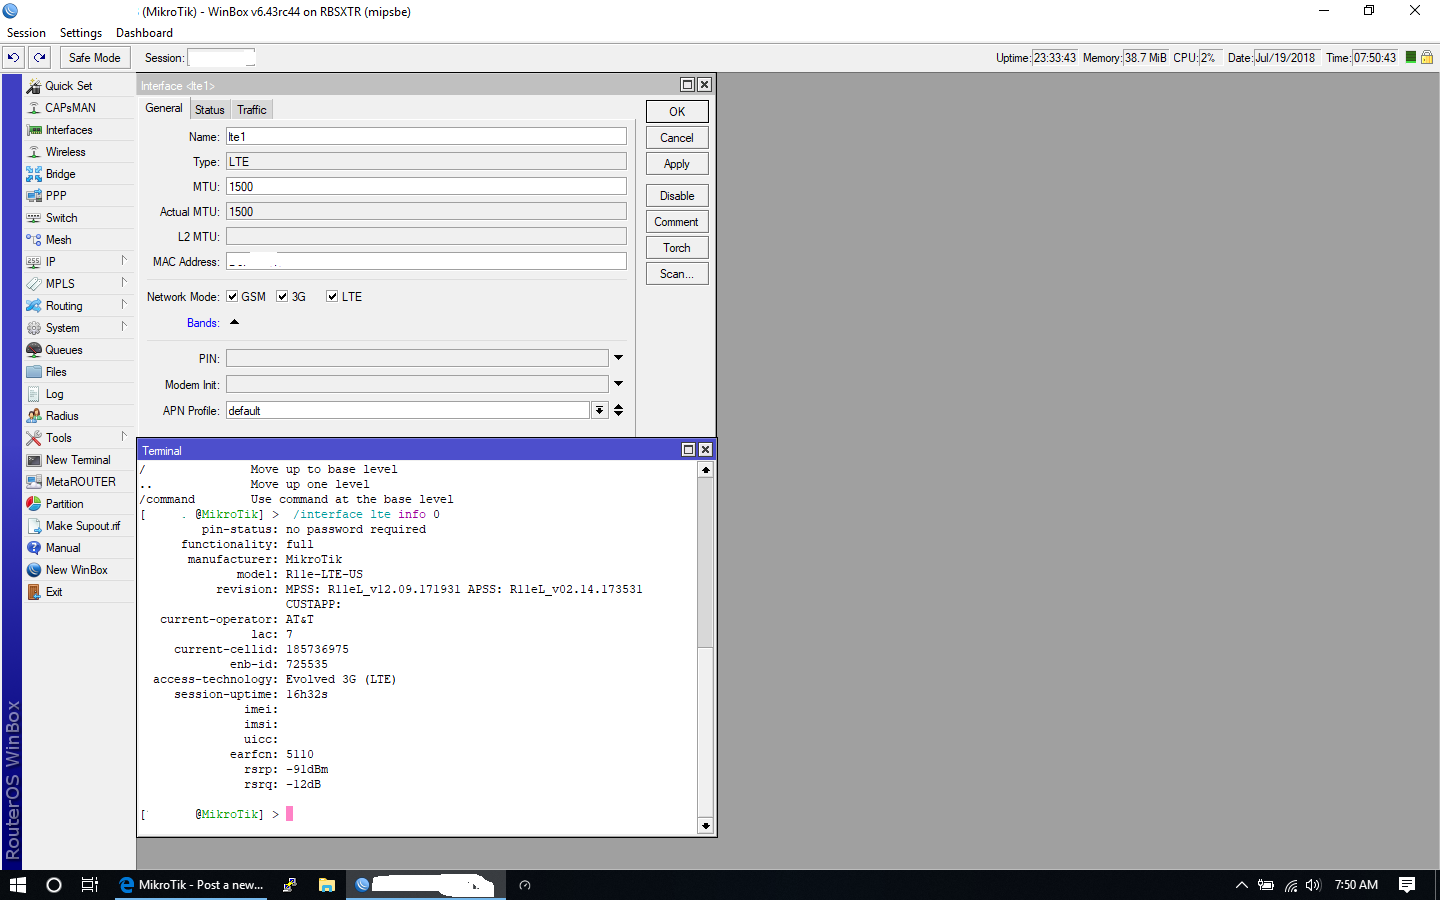Open Wireless icon in sidebar

(34, 152)
